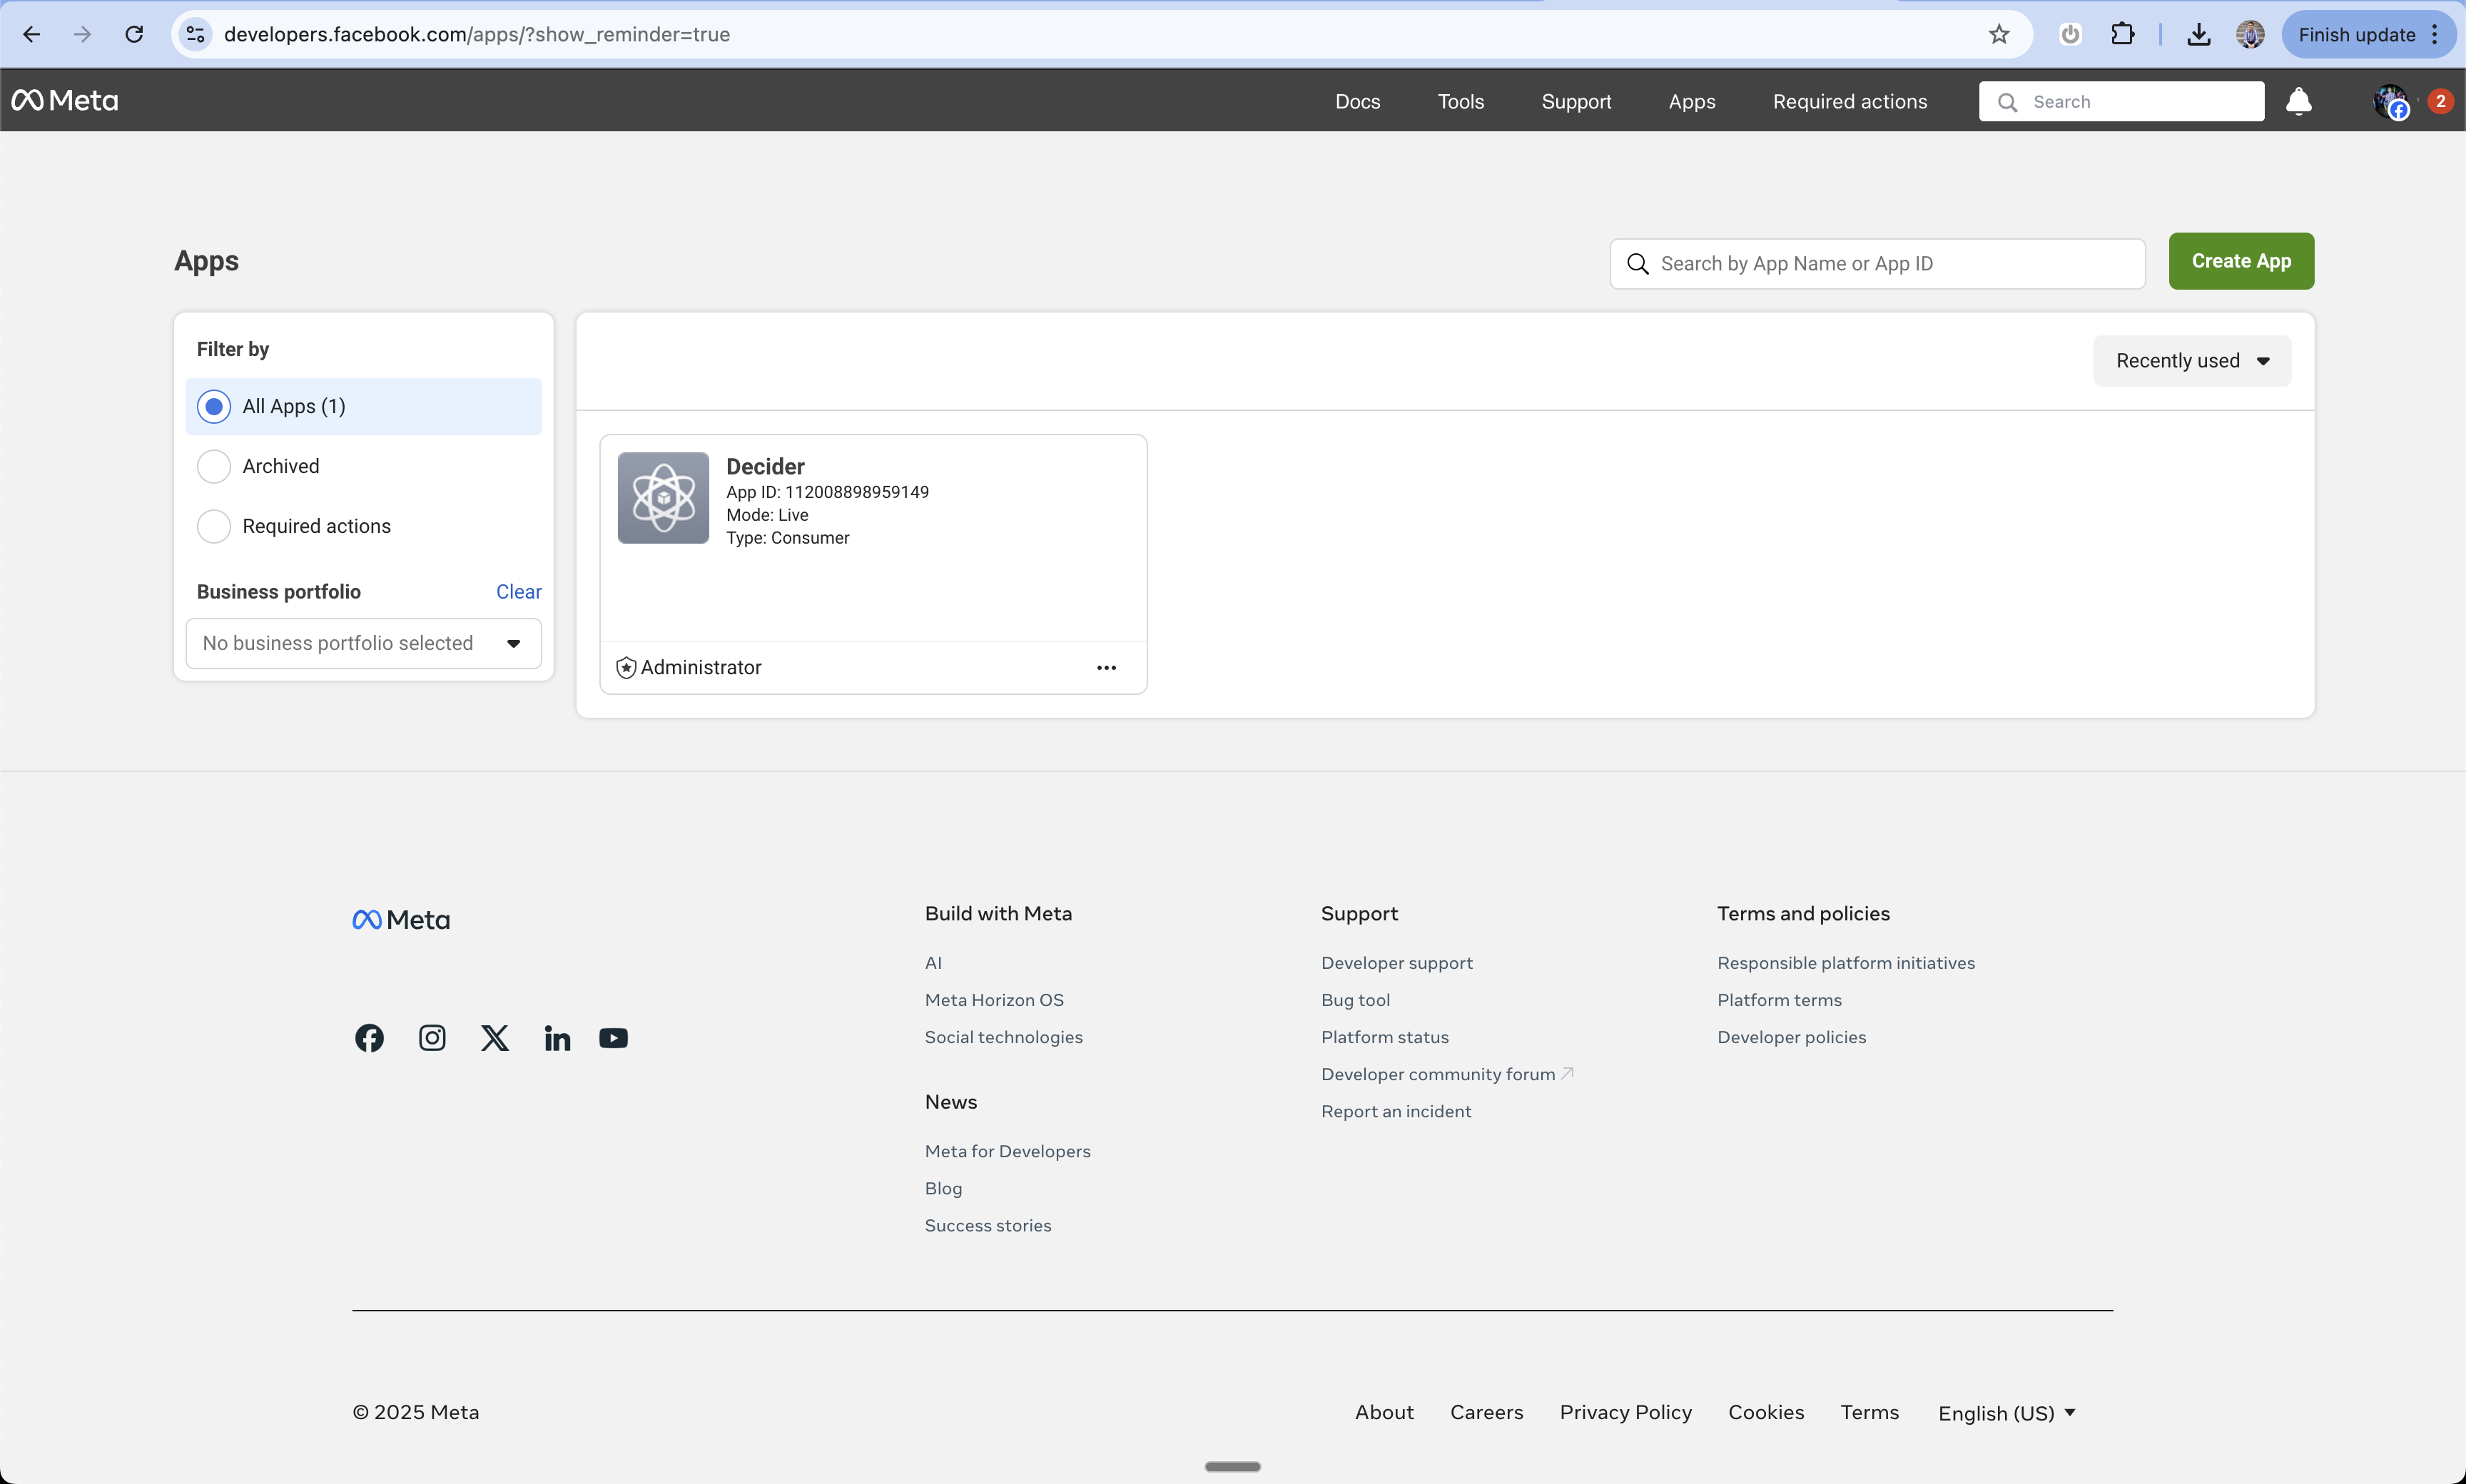Open the YouTube icon in the footer

point(613,1038)
